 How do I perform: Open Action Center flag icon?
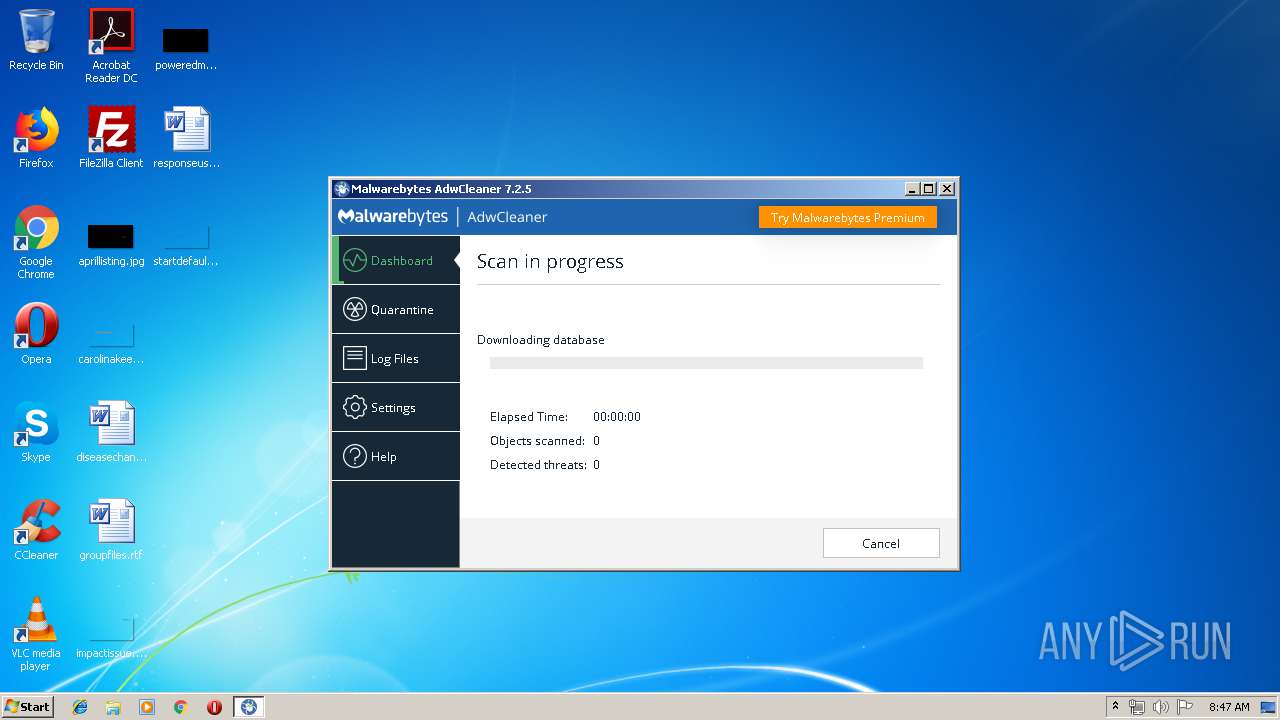pyautogui.click(x=1185, y=707)
